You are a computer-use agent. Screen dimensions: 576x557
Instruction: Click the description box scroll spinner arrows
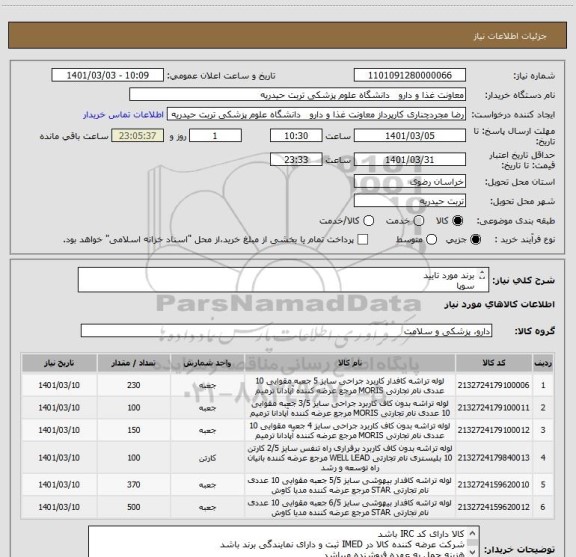point(482,275)
